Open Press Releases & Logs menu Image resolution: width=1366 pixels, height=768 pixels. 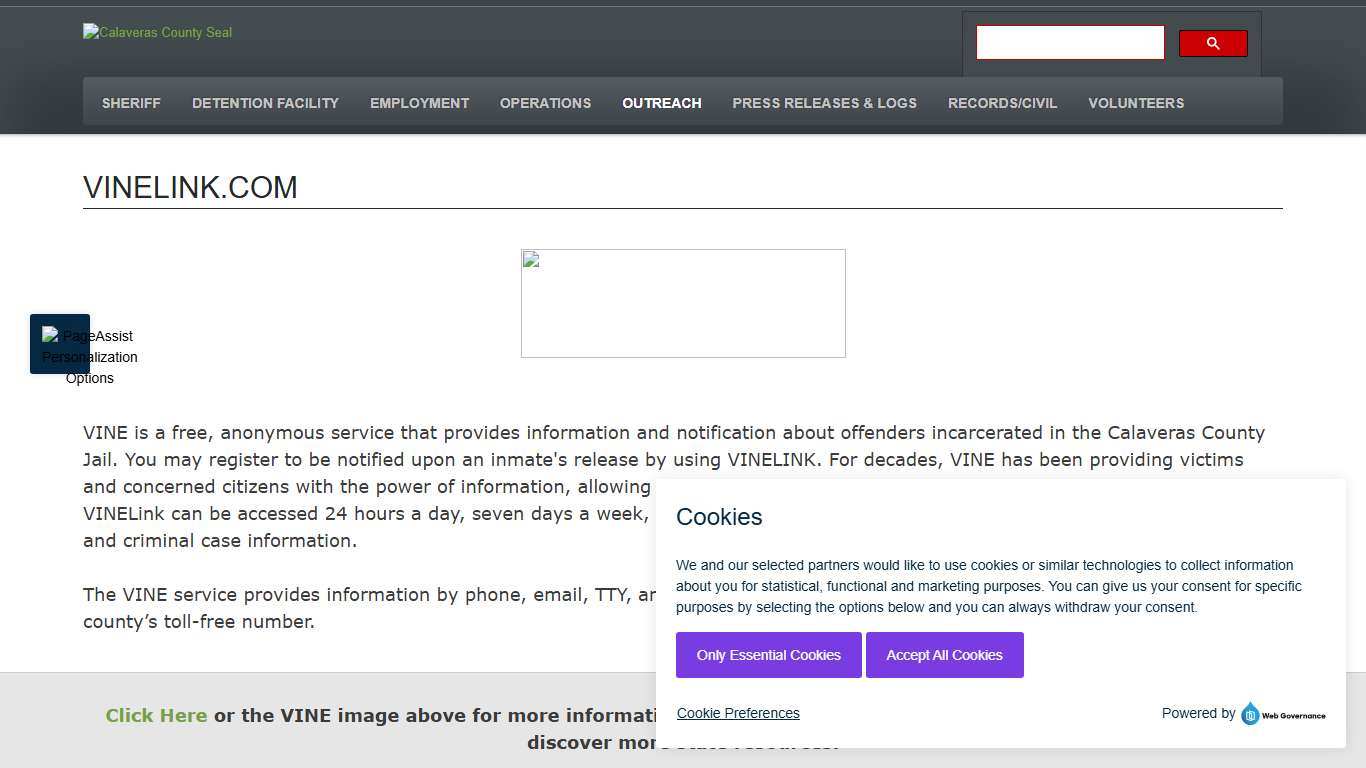tap(824, 103)
